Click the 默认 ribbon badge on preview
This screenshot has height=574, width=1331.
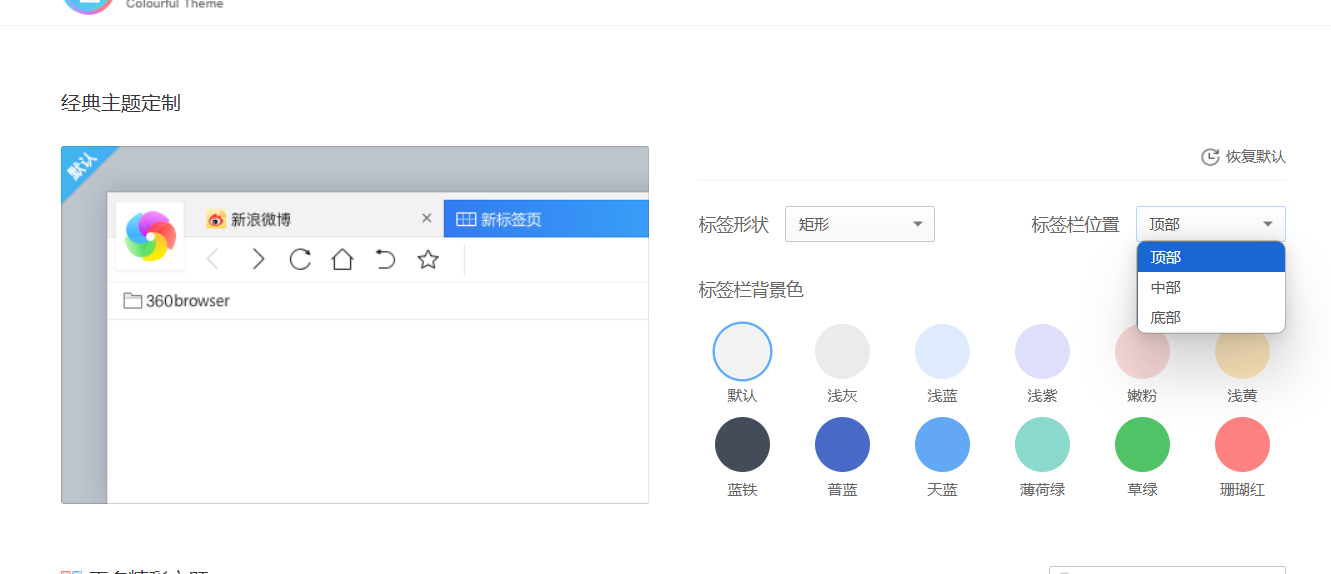(83, 167)
